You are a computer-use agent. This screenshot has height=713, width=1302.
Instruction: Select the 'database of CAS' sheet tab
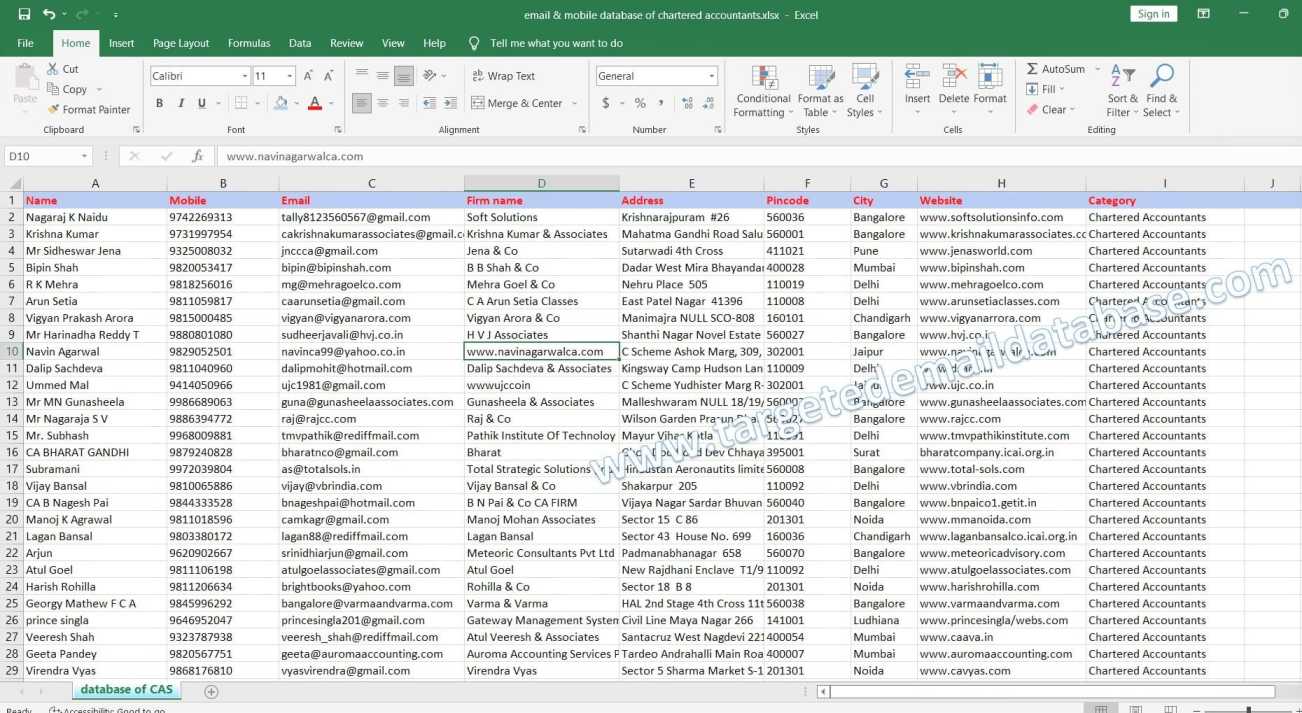tap(126, 690)
